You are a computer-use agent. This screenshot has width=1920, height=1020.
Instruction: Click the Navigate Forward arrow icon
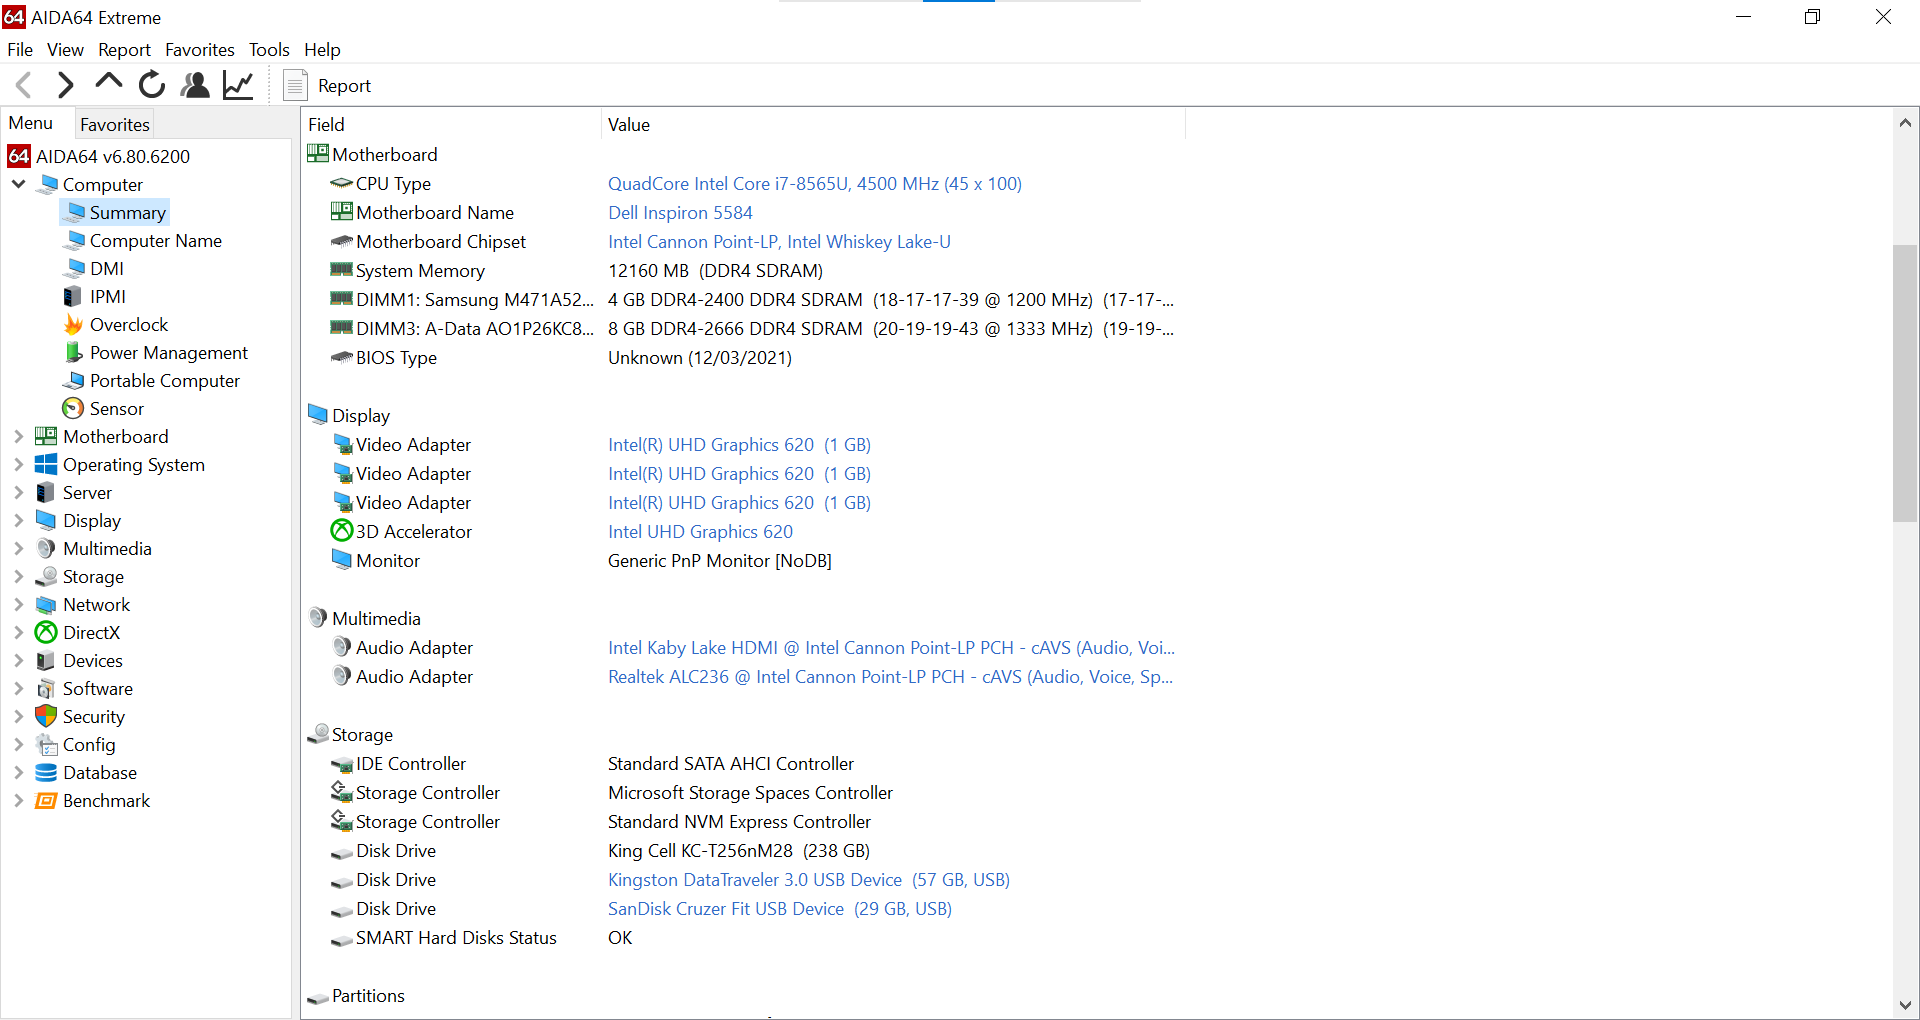coord(66,85)
